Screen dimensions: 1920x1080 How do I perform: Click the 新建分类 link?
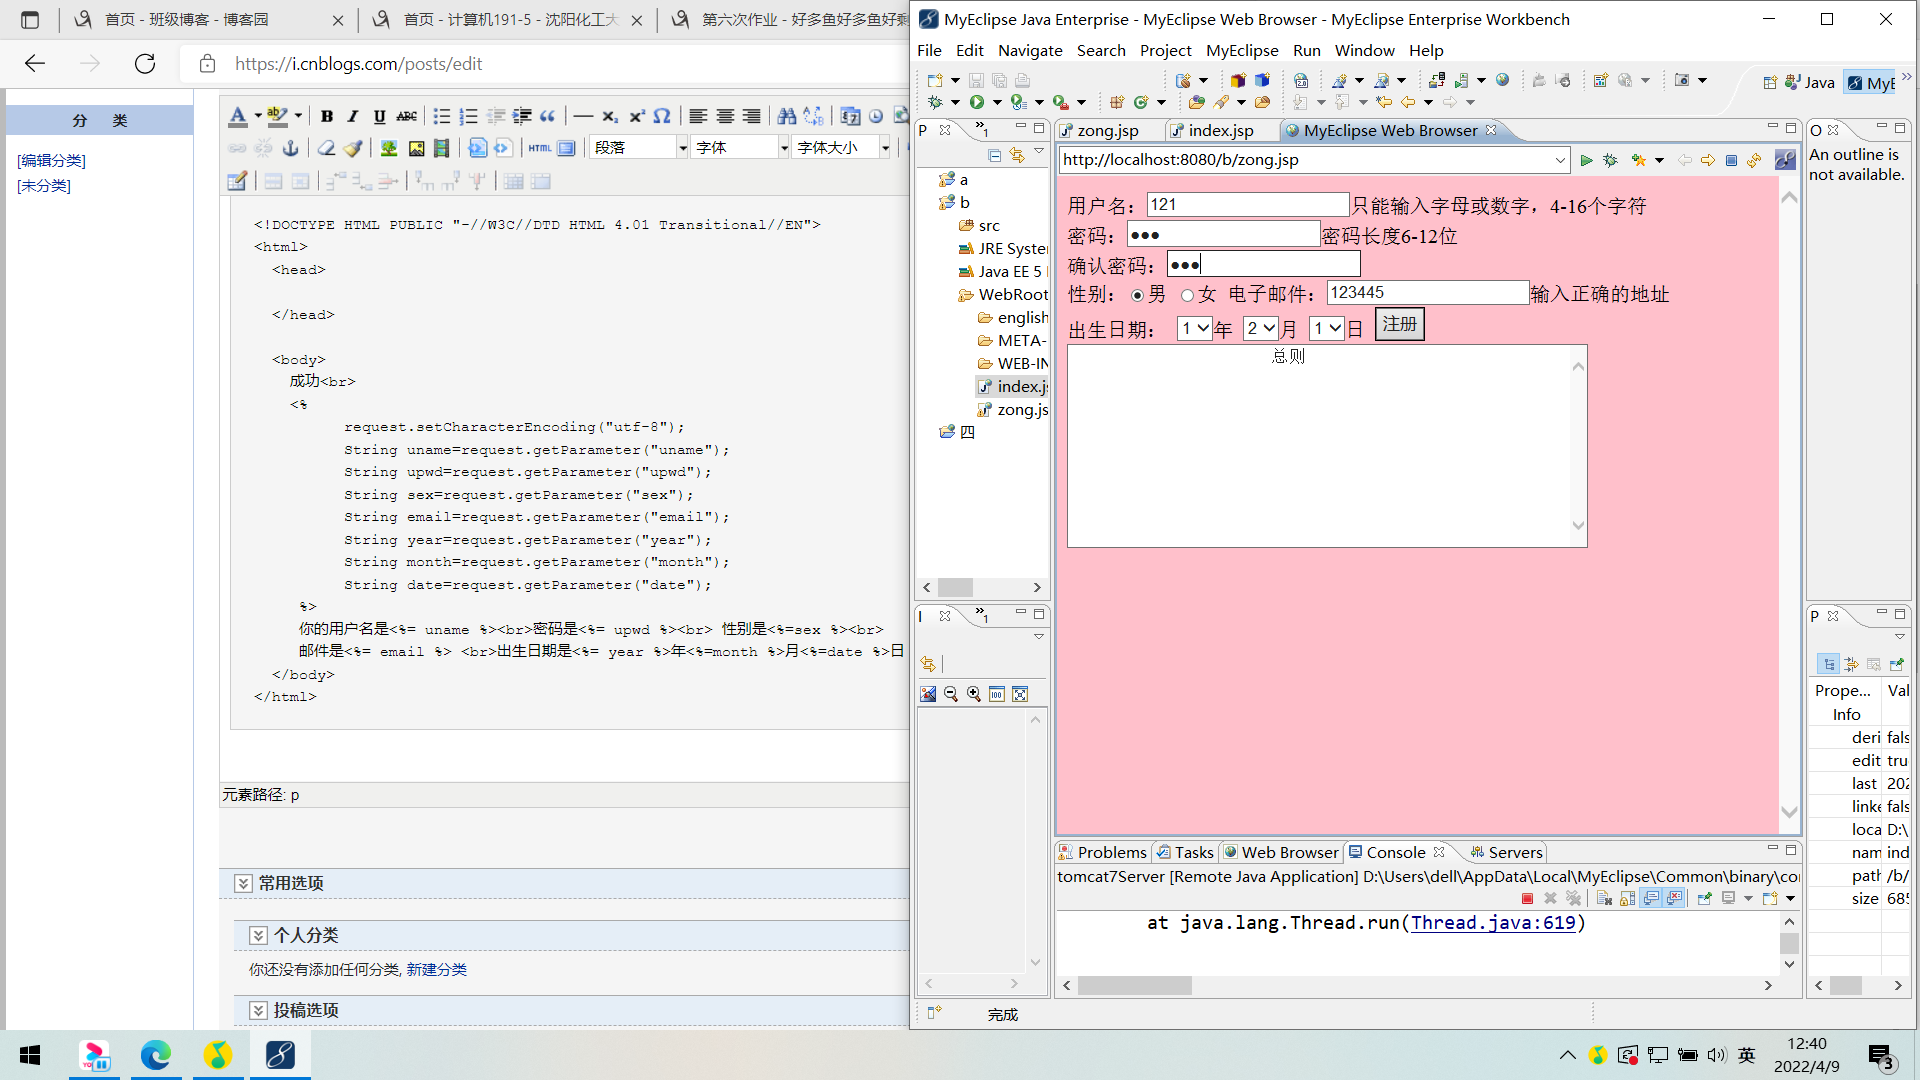436,970
